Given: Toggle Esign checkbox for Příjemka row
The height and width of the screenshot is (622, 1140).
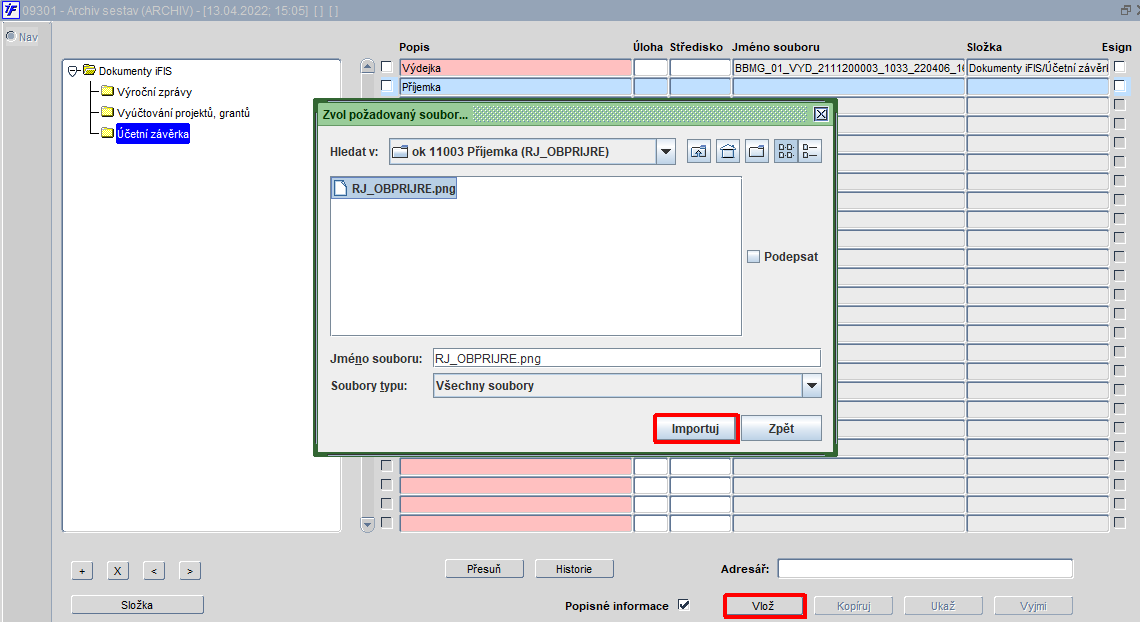Looking at the screenshot, I should coord(1120,86).
